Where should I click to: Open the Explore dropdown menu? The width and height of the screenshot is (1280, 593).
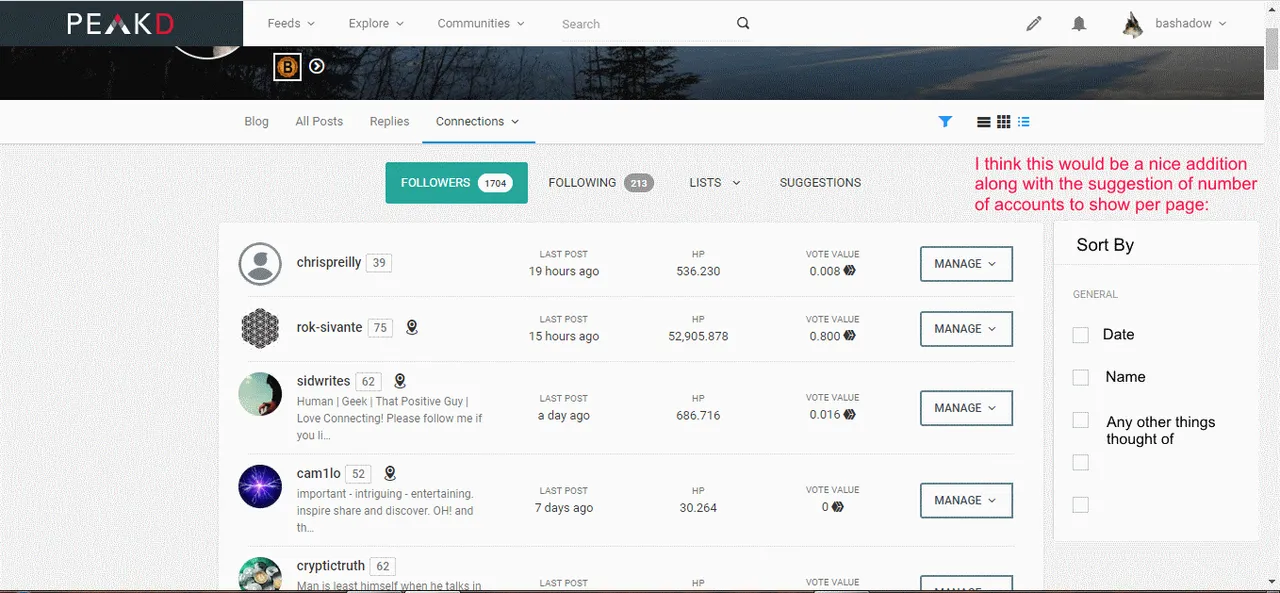[x=376, y=23]
